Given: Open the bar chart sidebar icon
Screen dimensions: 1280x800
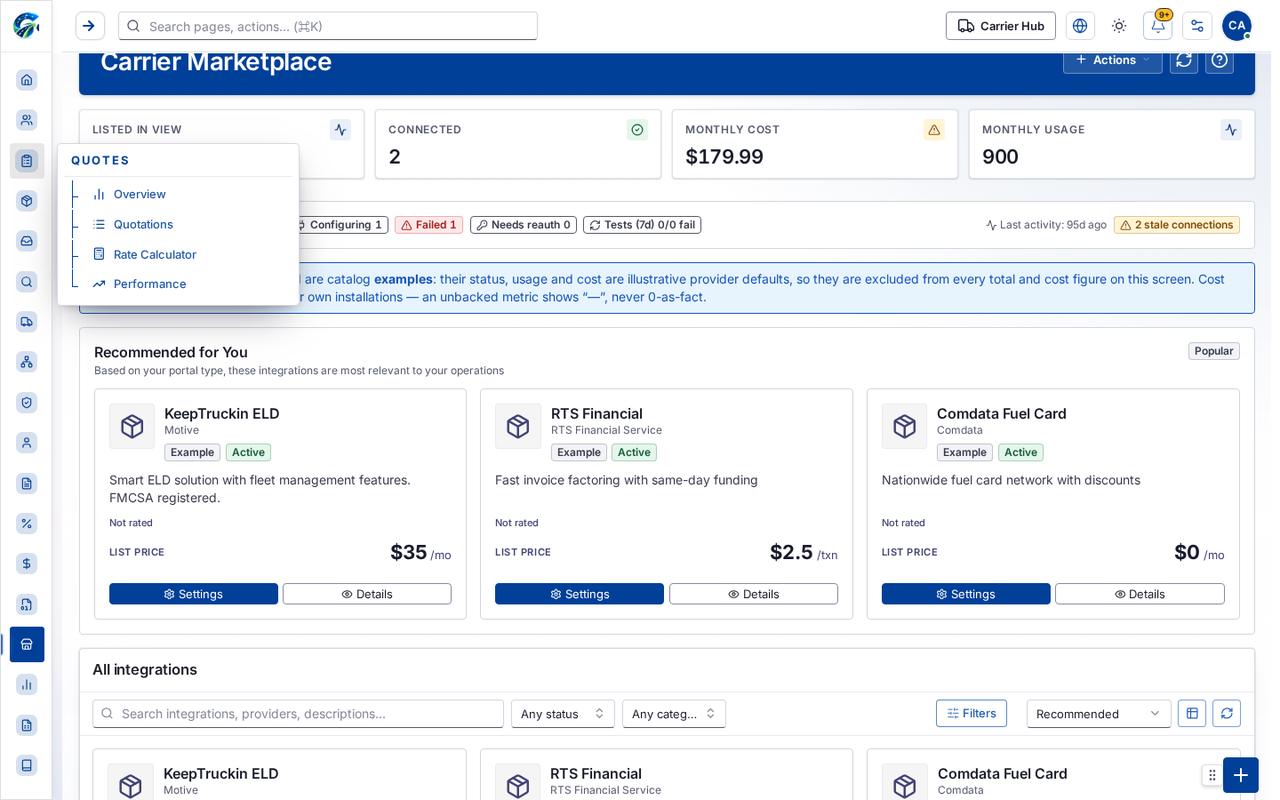Looking at the screenshot, I should click(27, 684).
